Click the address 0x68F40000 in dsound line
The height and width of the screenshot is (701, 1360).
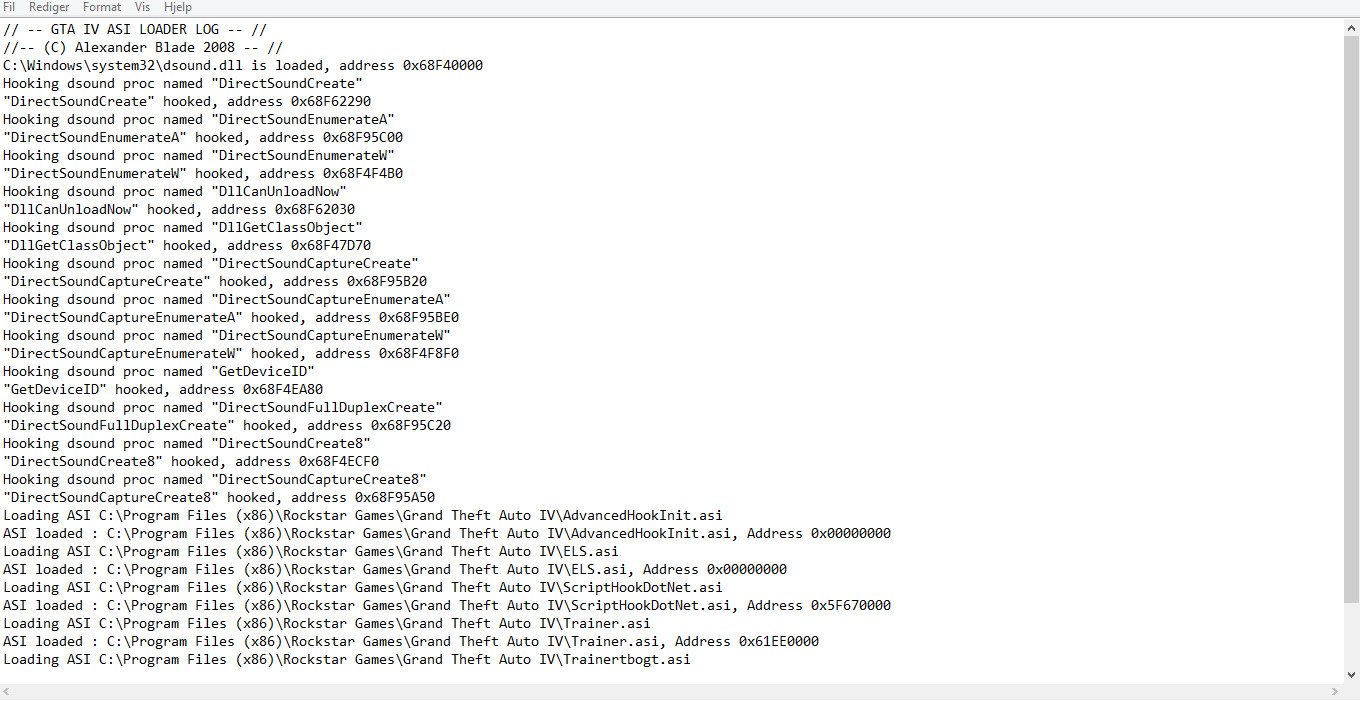click(x=442, y=66)
